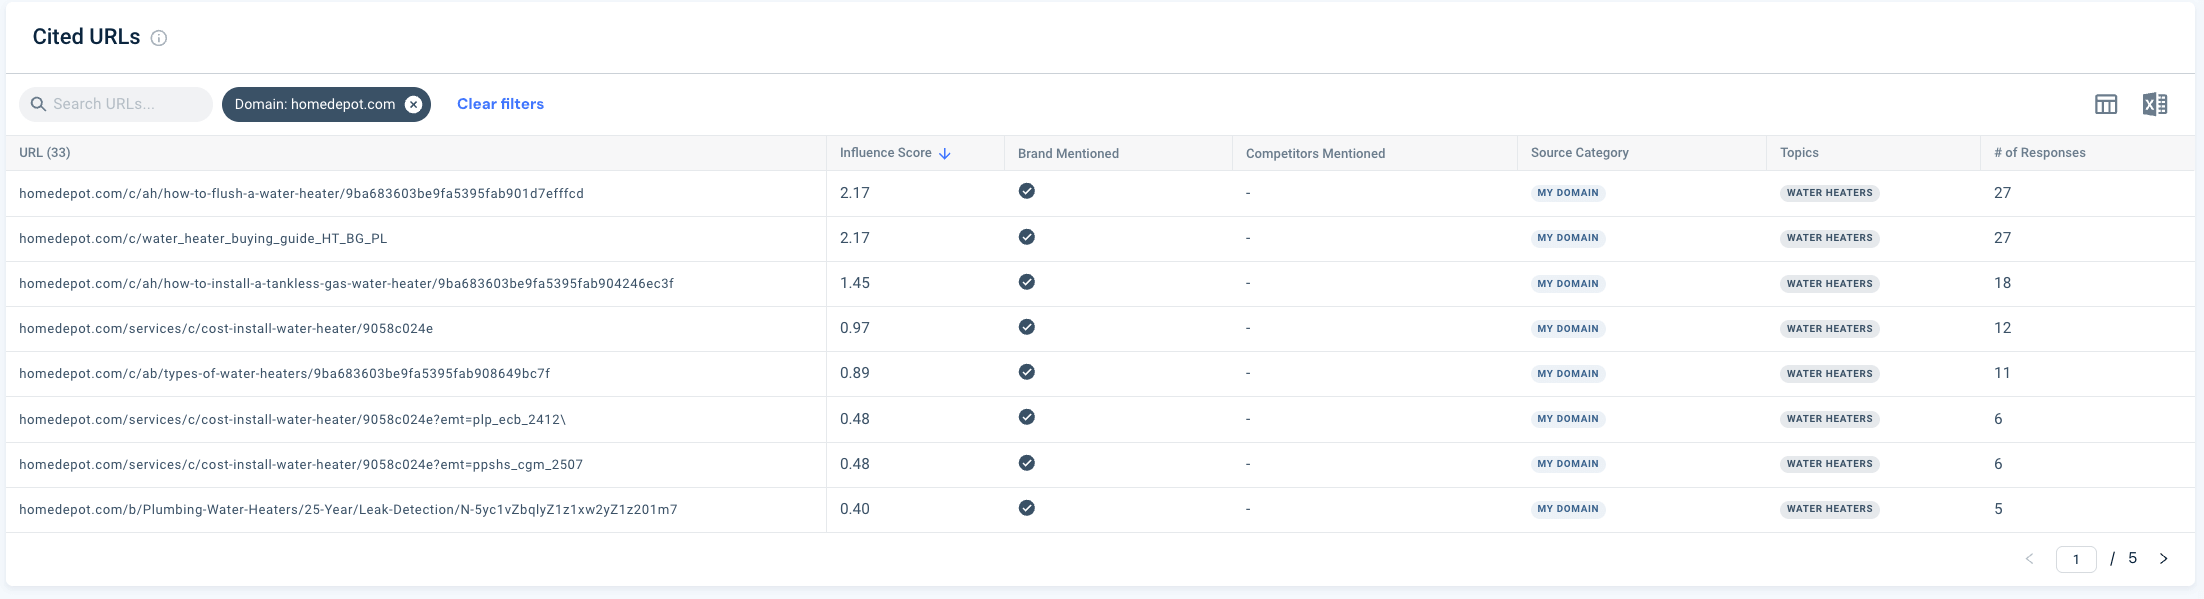The height and width of the screenshot is (599, 2204).
Task: Click influence score 1.45
Action: pyautogui.click(x=855, y=283)
